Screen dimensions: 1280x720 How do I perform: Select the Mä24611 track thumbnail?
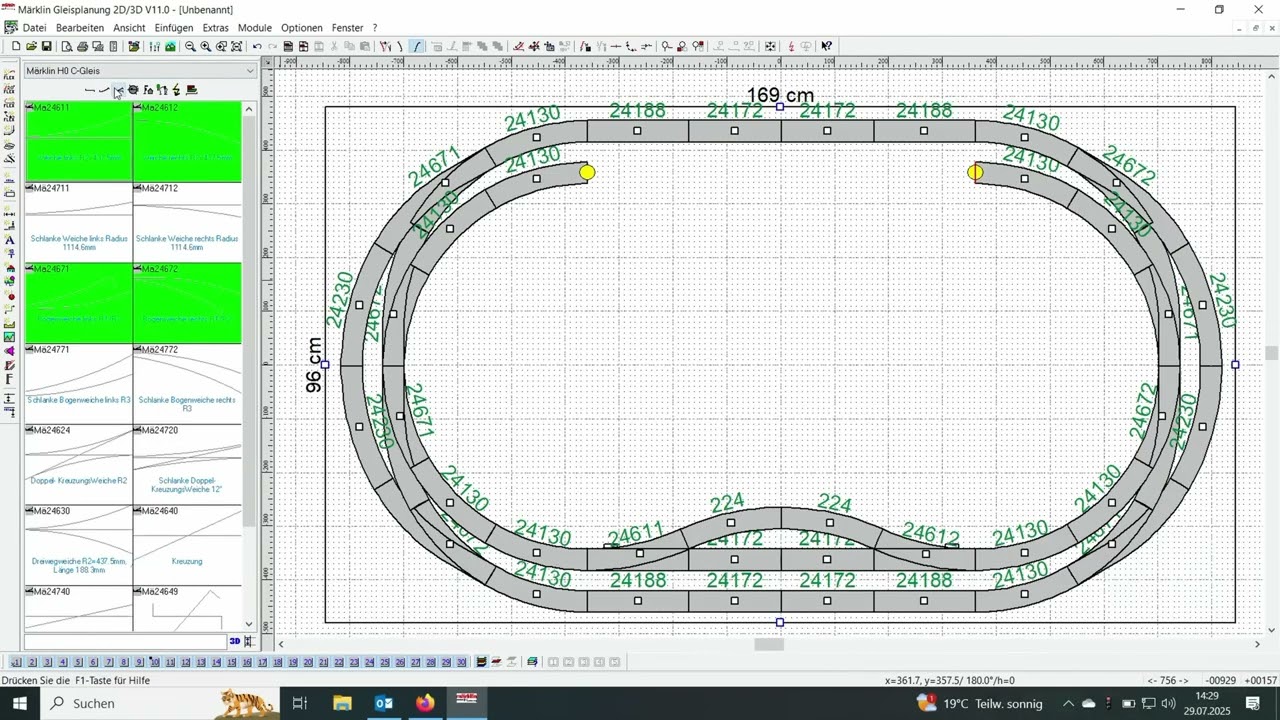(x=78, y=141)
